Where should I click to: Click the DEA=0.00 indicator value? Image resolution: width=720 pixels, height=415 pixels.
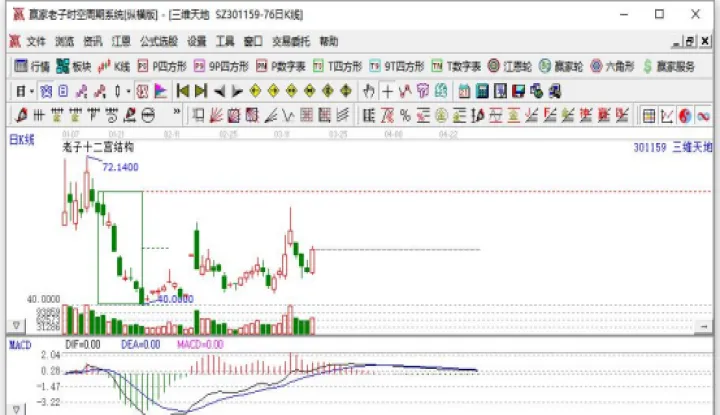[141, 345]
